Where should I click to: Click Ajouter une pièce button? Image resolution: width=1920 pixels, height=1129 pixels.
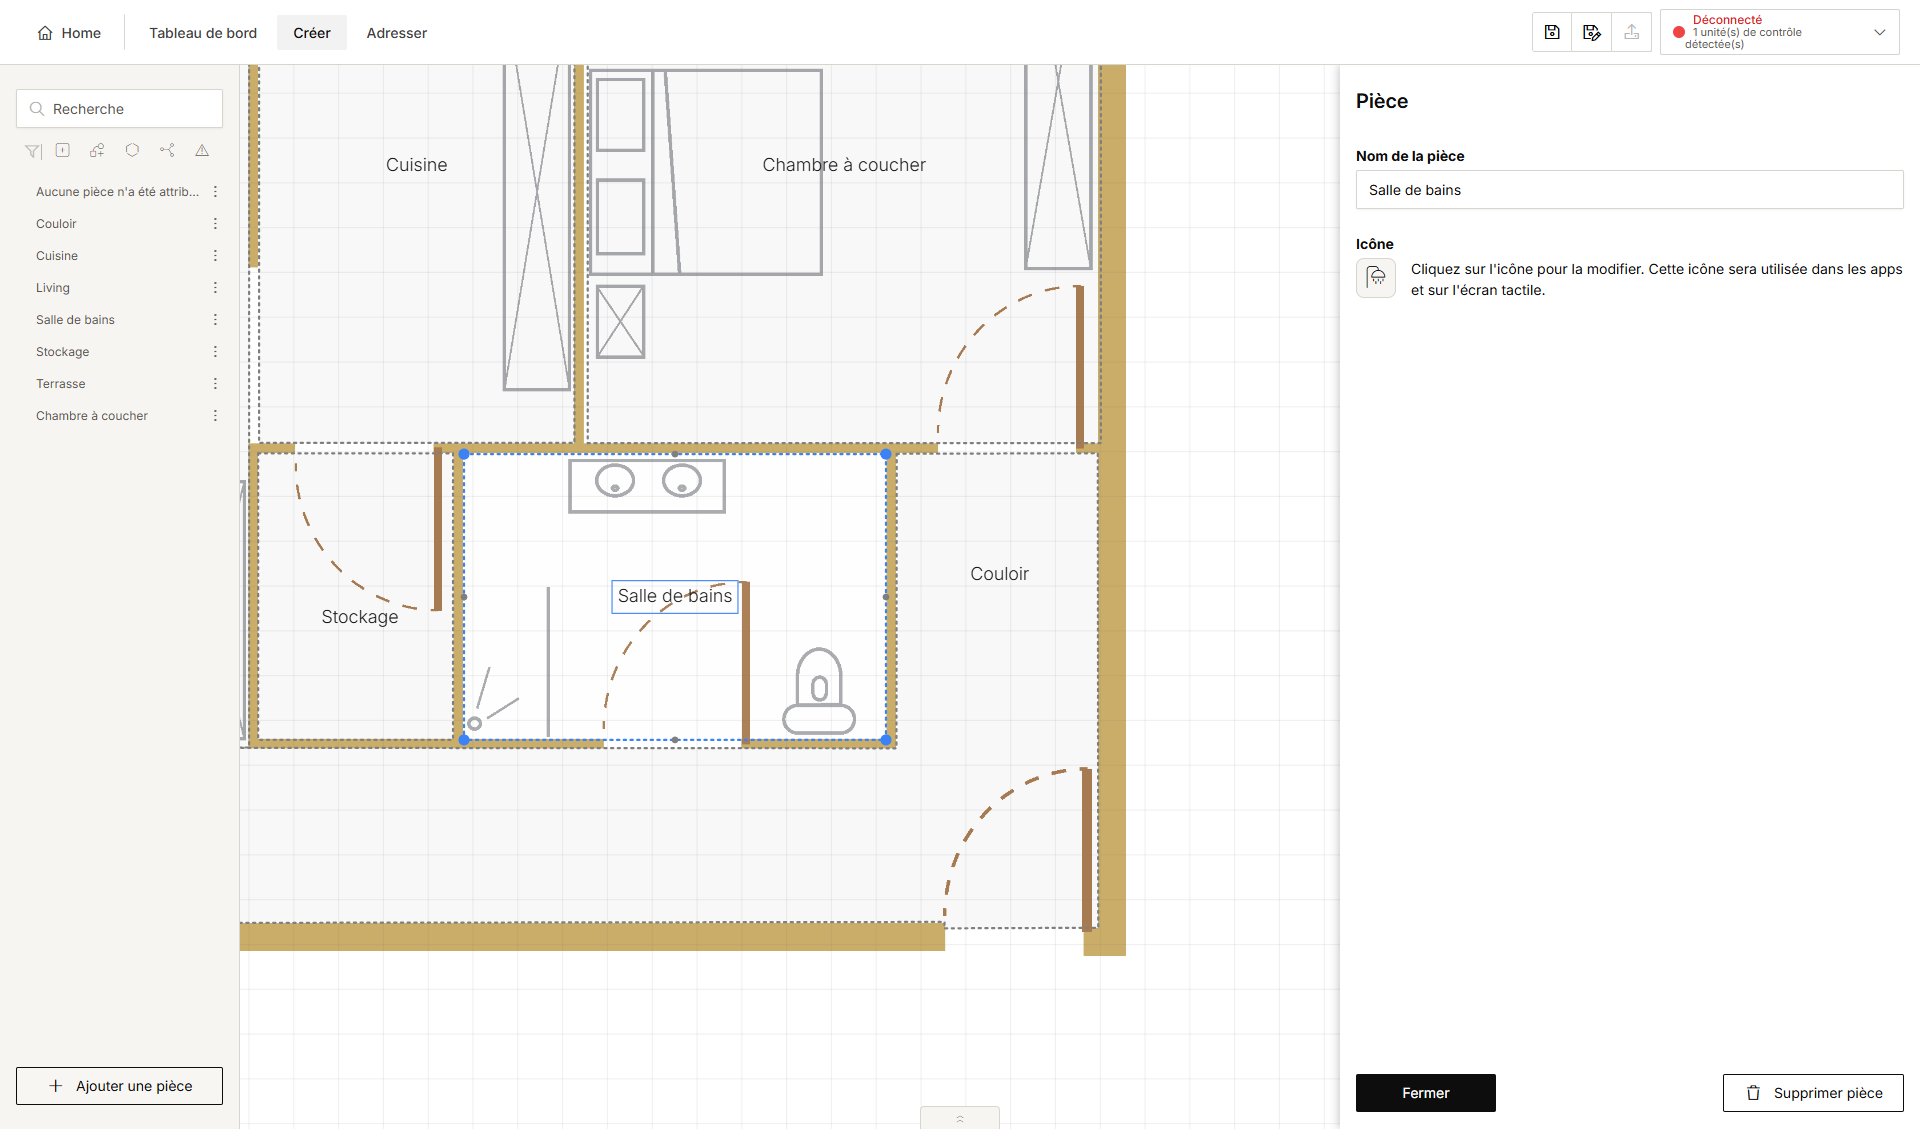click(x=119, y=1086)
